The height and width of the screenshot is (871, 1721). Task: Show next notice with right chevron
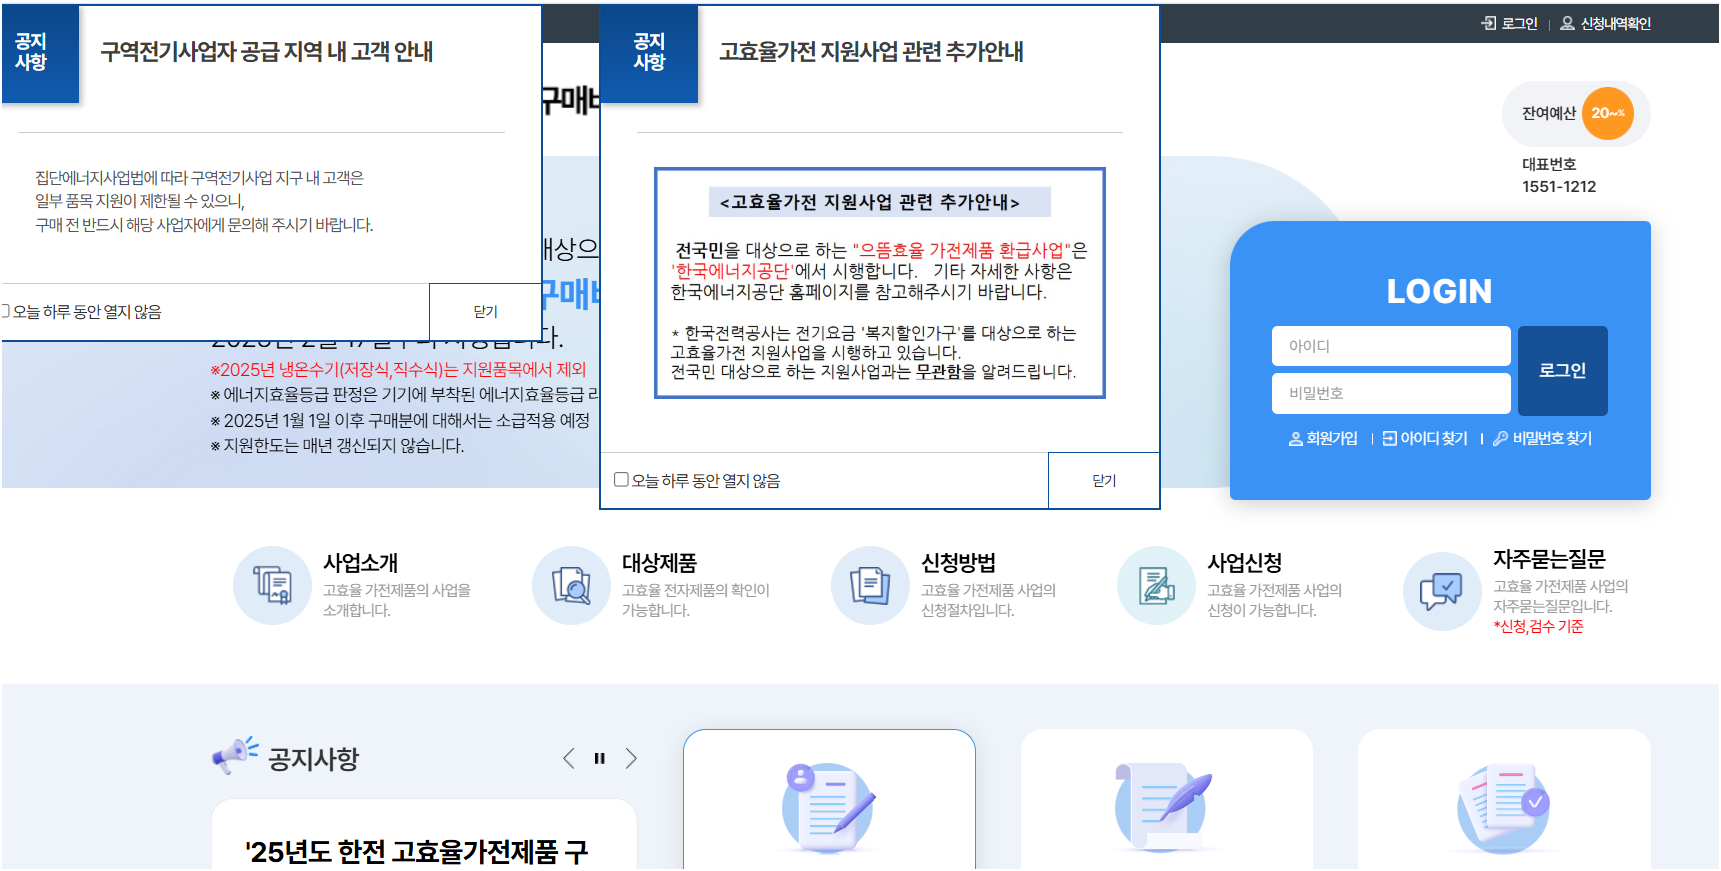(x=631, y=759)
